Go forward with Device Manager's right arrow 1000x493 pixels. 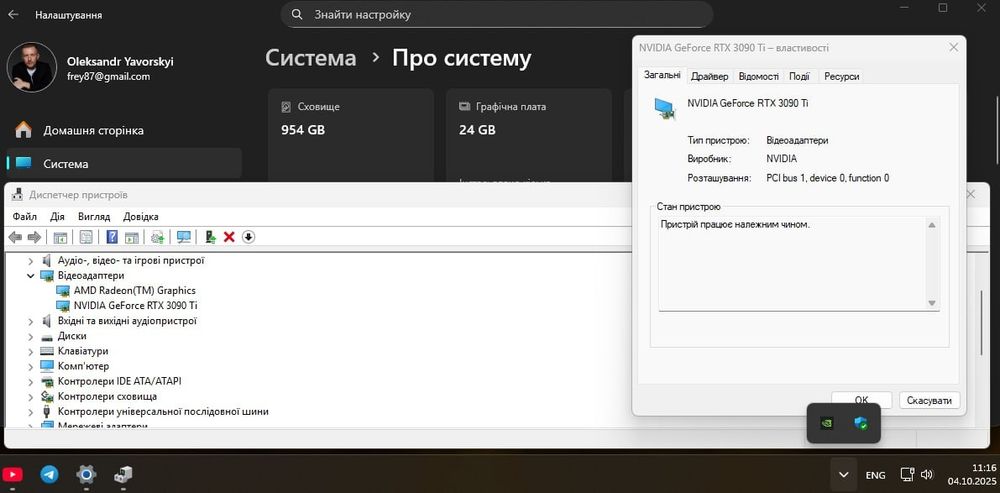(34, 237)
